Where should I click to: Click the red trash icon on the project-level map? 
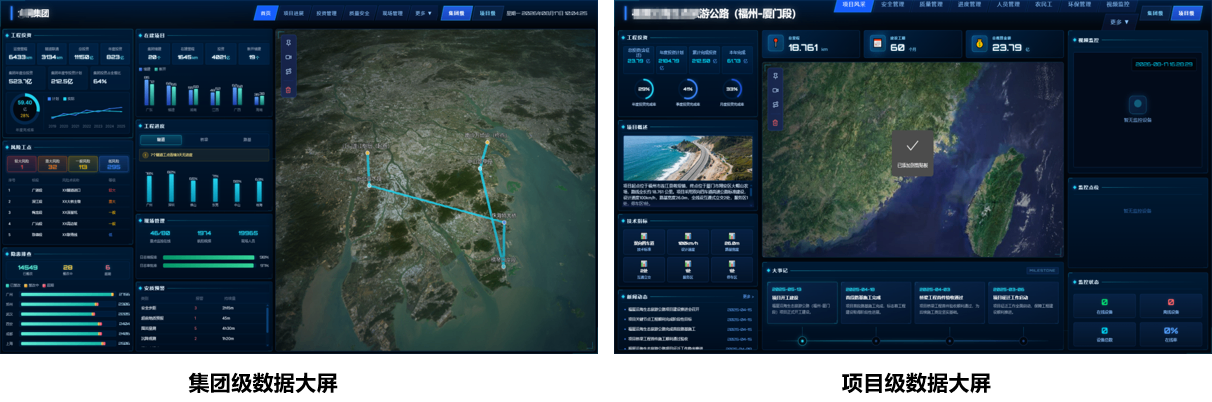(x=774, y=122)
